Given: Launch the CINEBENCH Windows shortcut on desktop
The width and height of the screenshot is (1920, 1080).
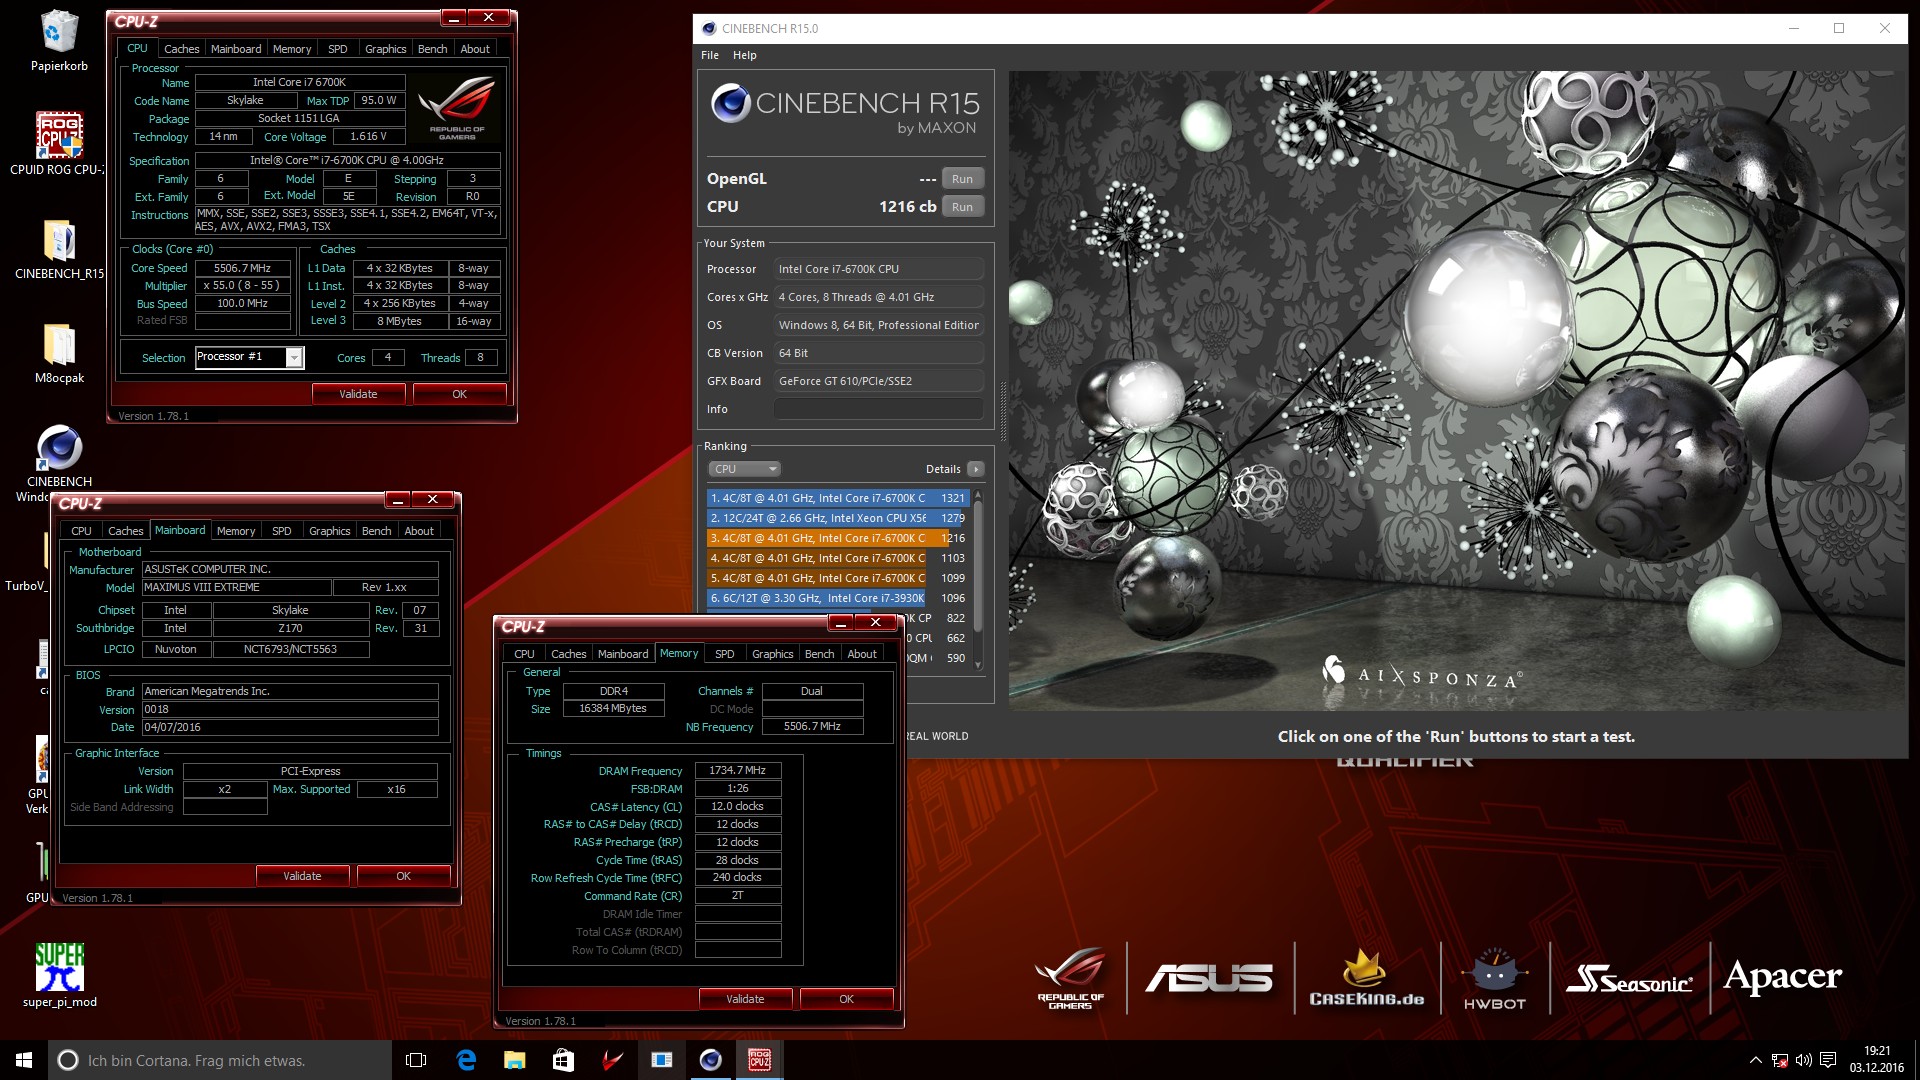Looking at the screenshot, I should [x=59, y=461].
